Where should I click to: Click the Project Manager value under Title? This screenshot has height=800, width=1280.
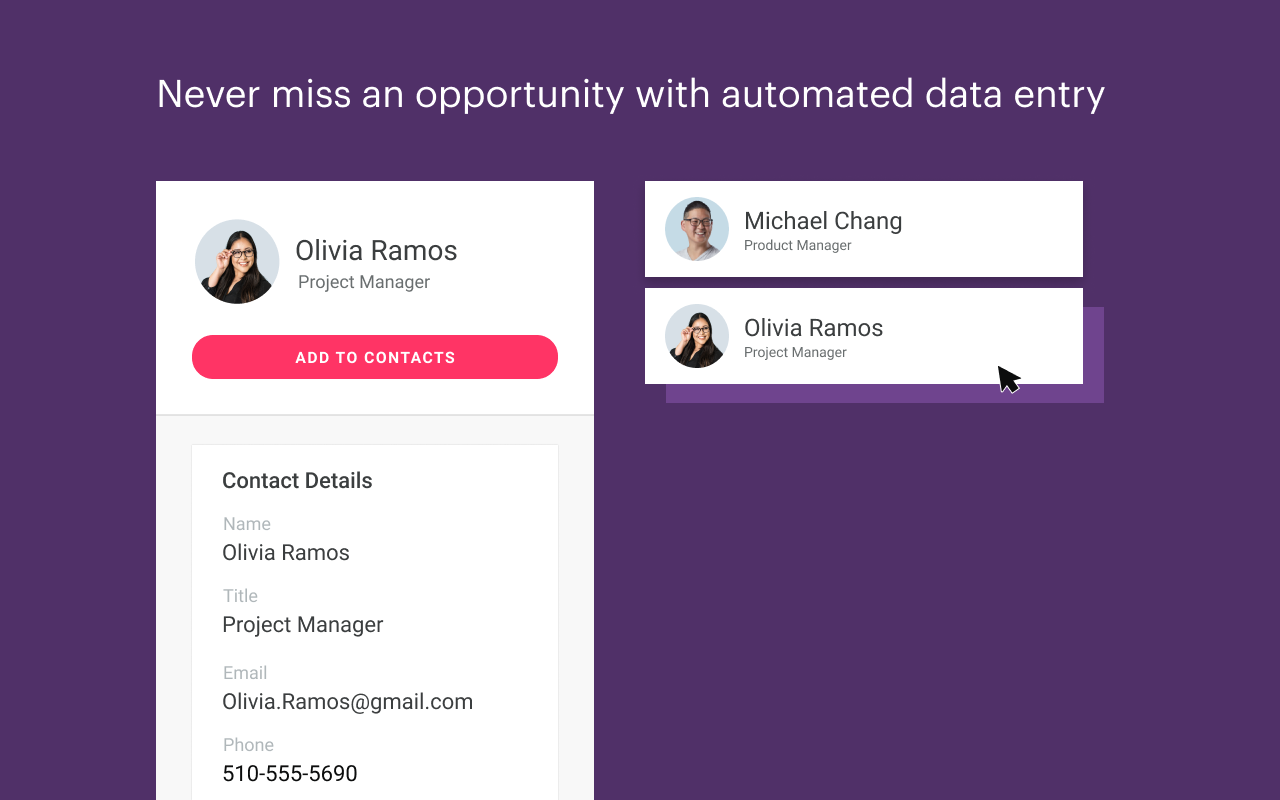[302, 625]
